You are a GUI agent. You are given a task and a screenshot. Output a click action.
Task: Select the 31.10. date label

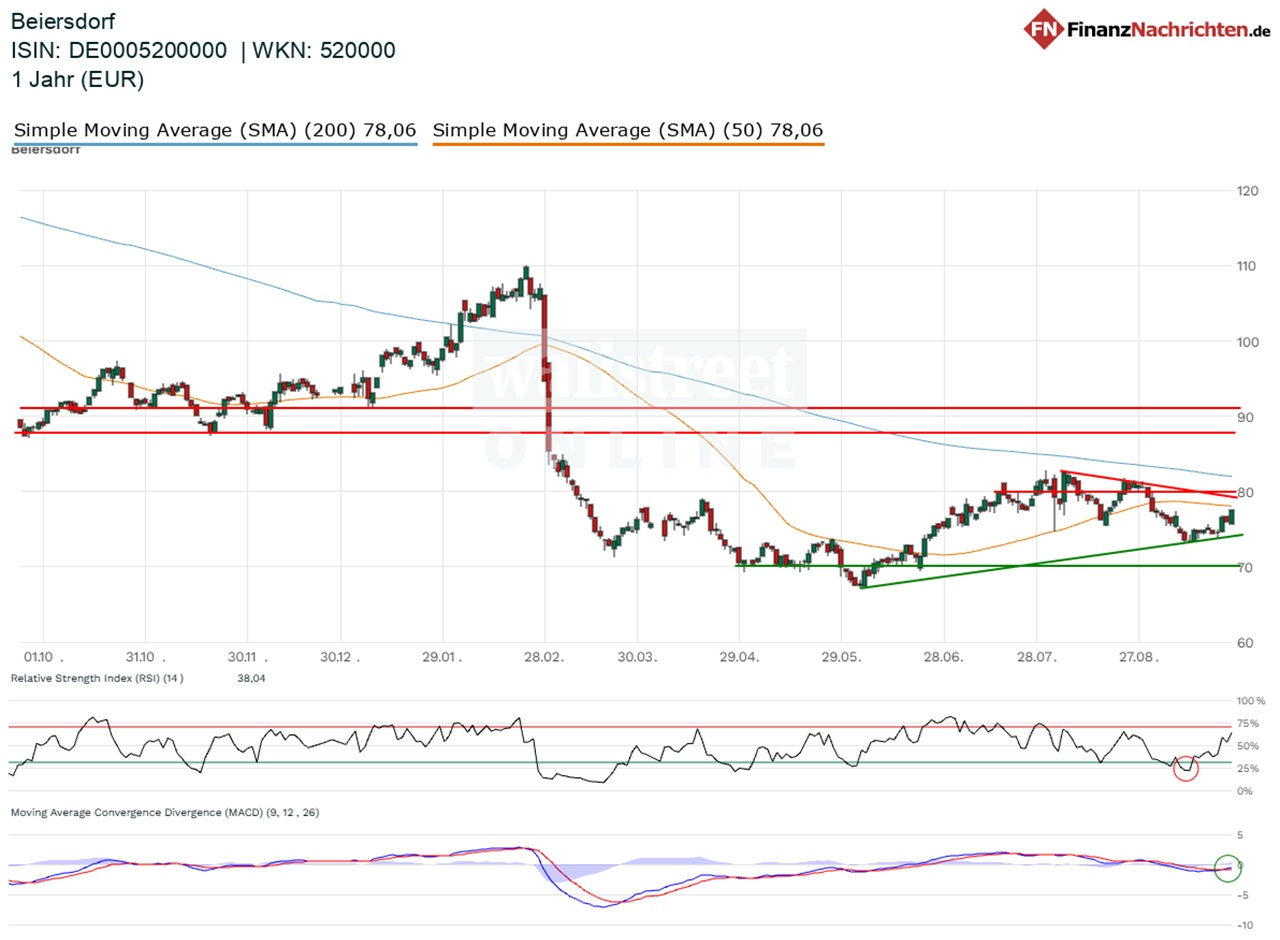144,658
